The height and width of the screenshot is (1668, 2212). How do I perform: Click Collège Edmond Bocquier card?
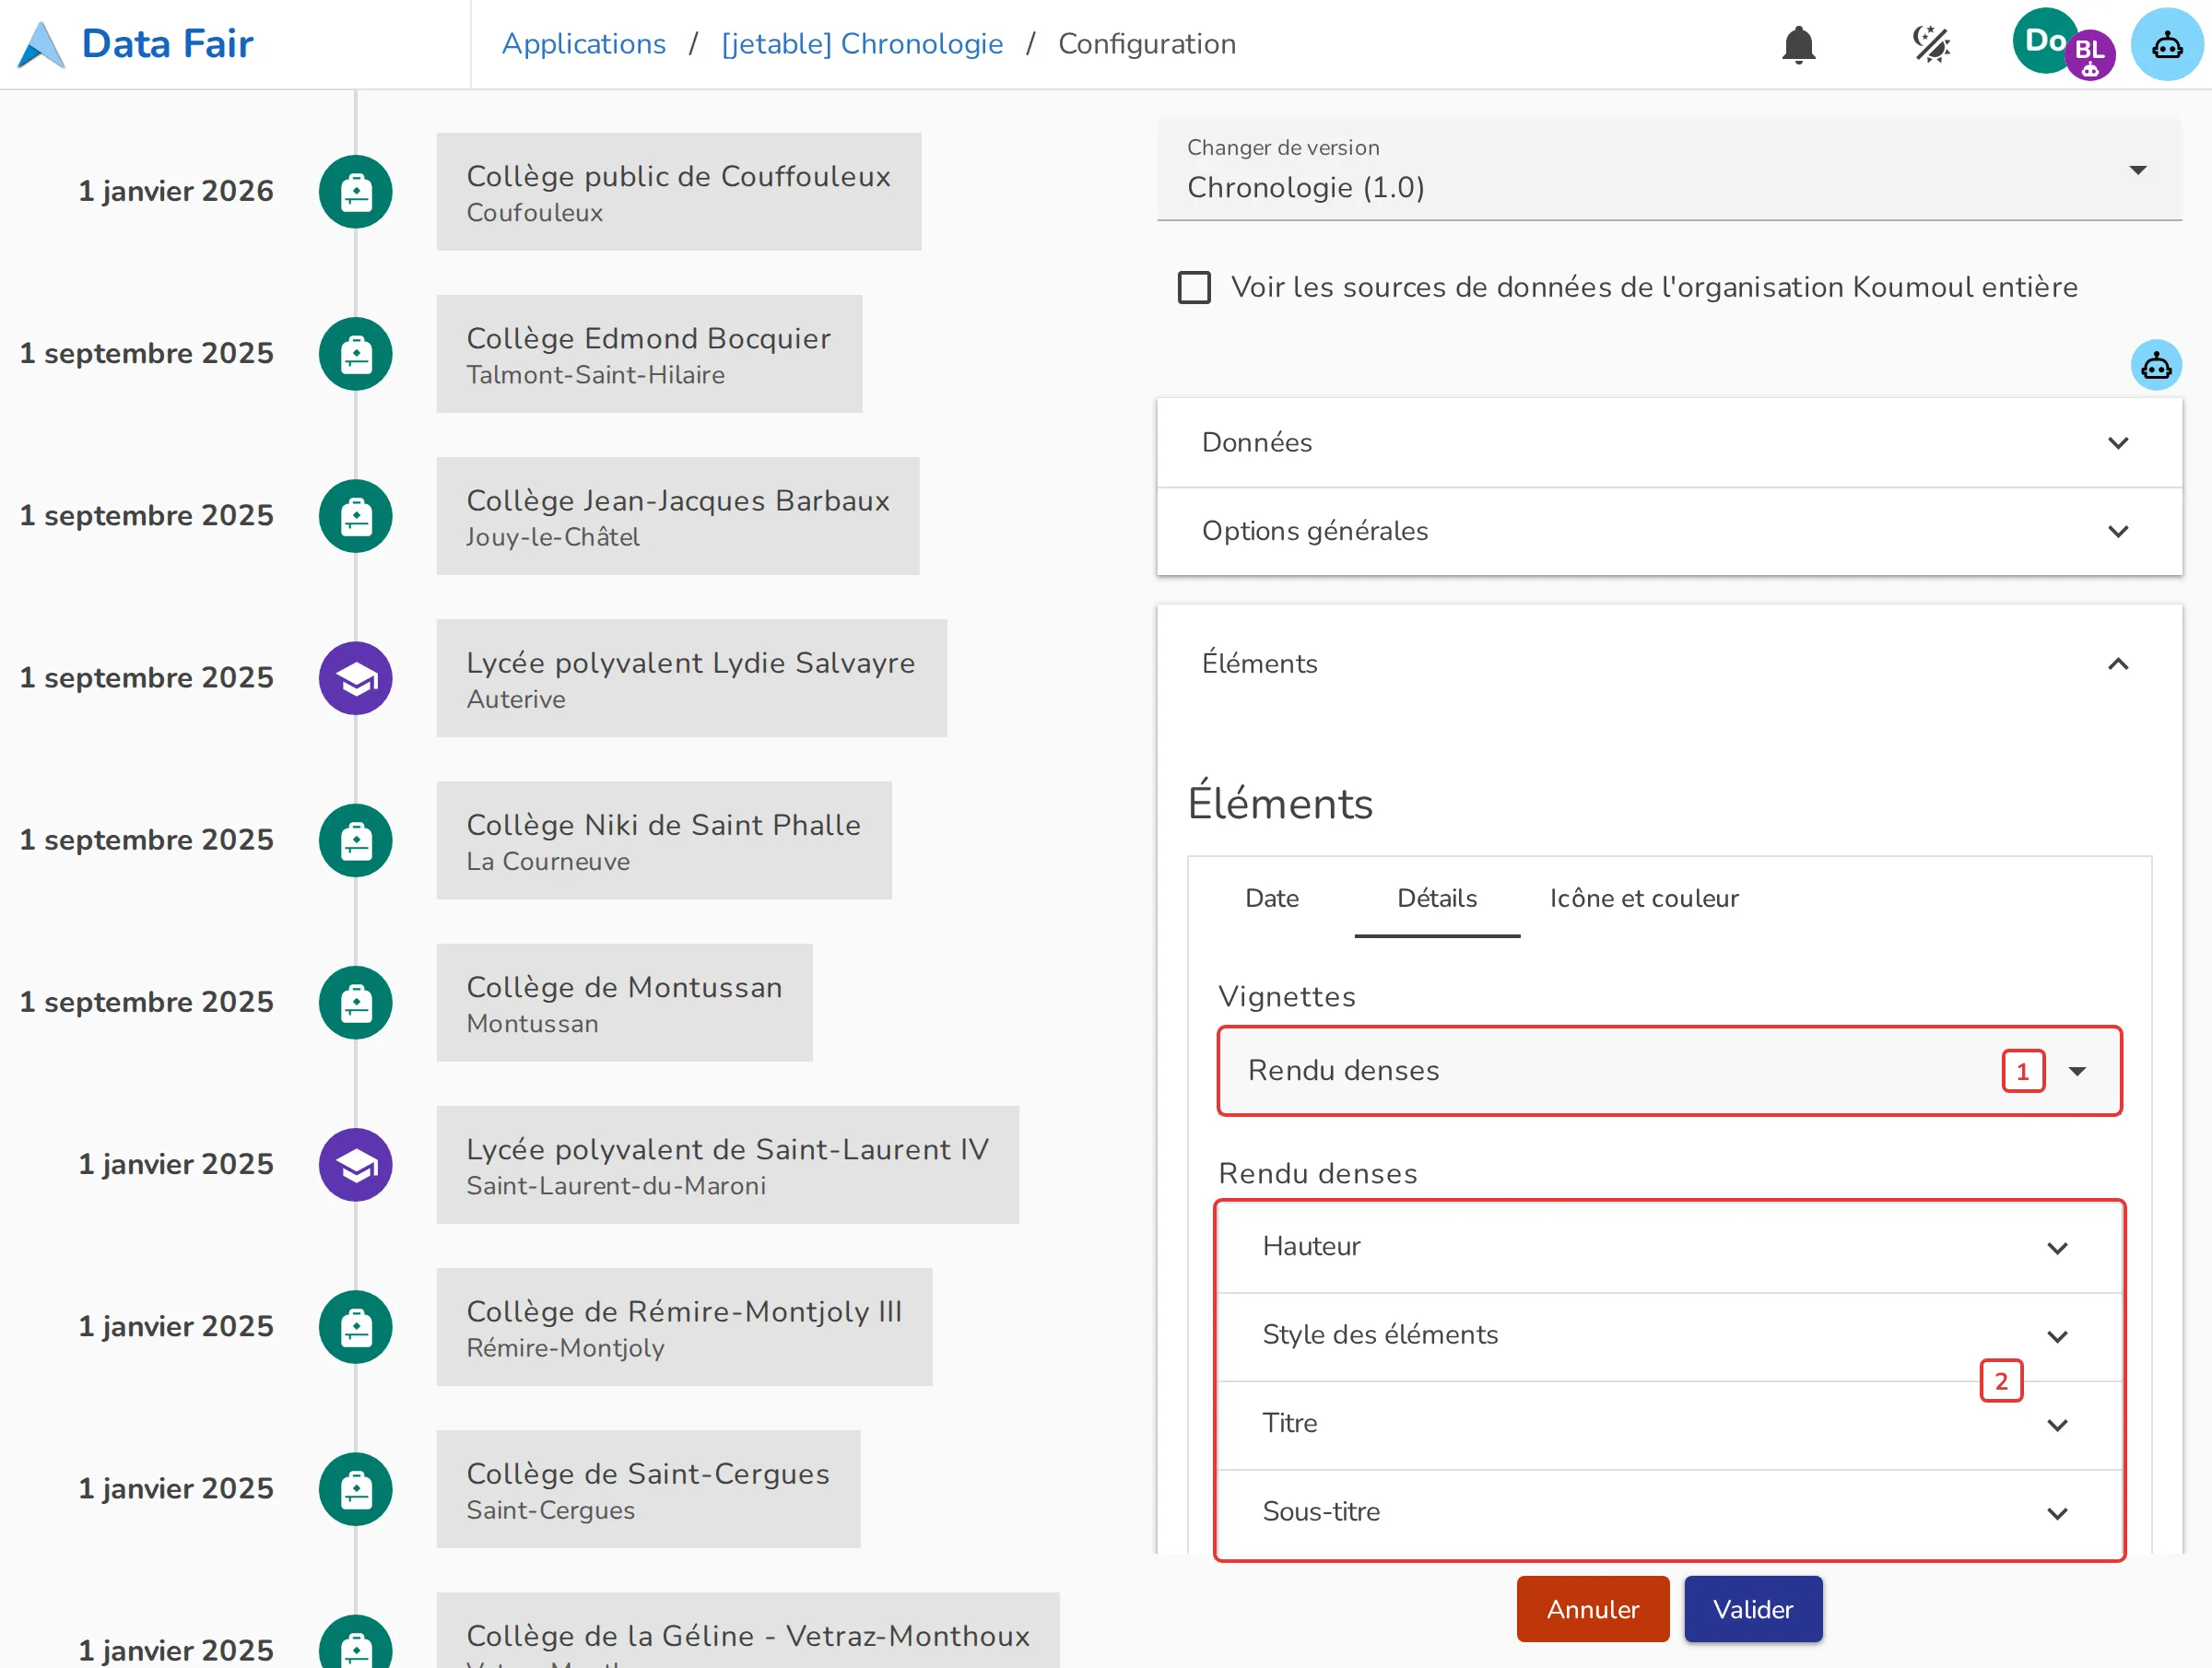(649, 354)
